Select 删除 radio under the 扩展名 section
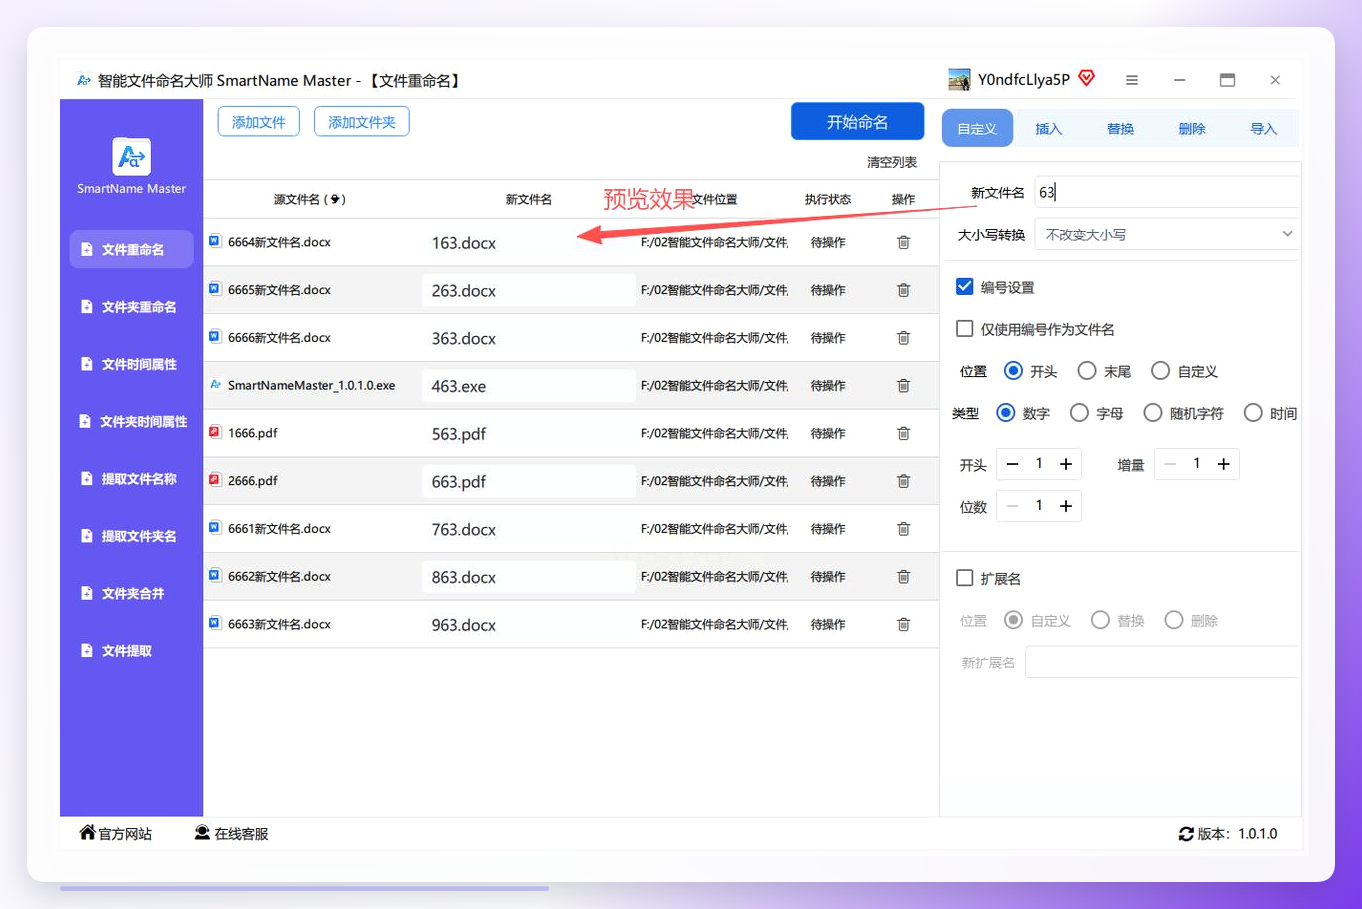Screen dimensions: 1362x909 point(1174,620)
